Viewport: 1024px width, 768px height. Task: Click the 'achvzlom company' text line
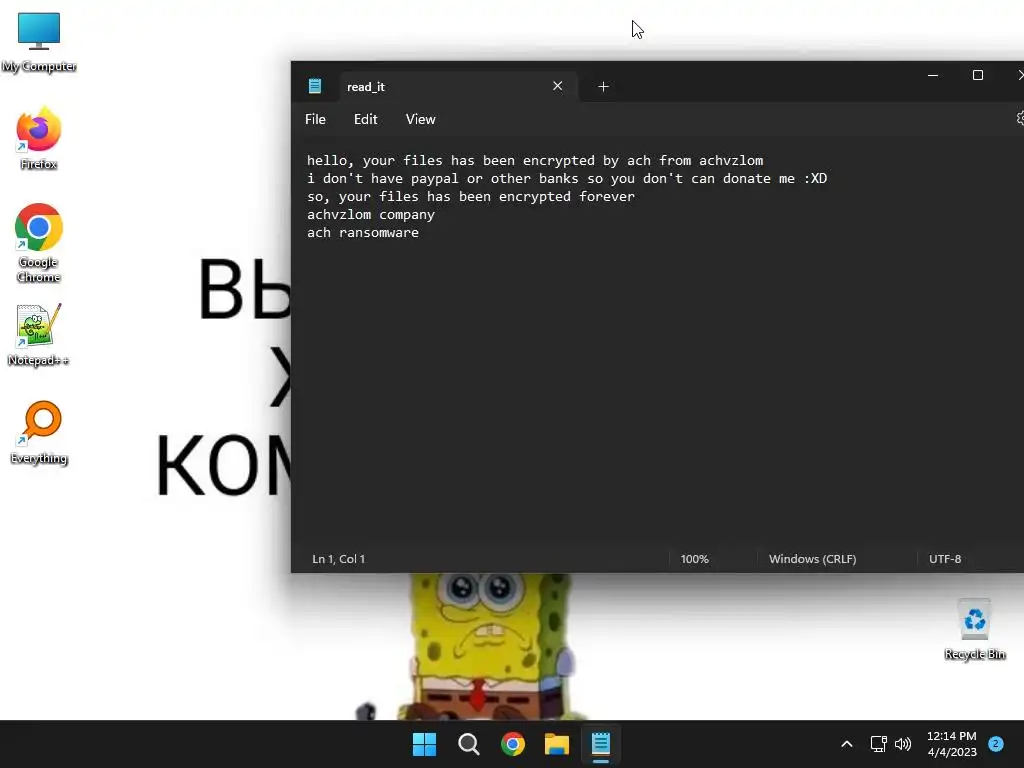tap(371, 214)
